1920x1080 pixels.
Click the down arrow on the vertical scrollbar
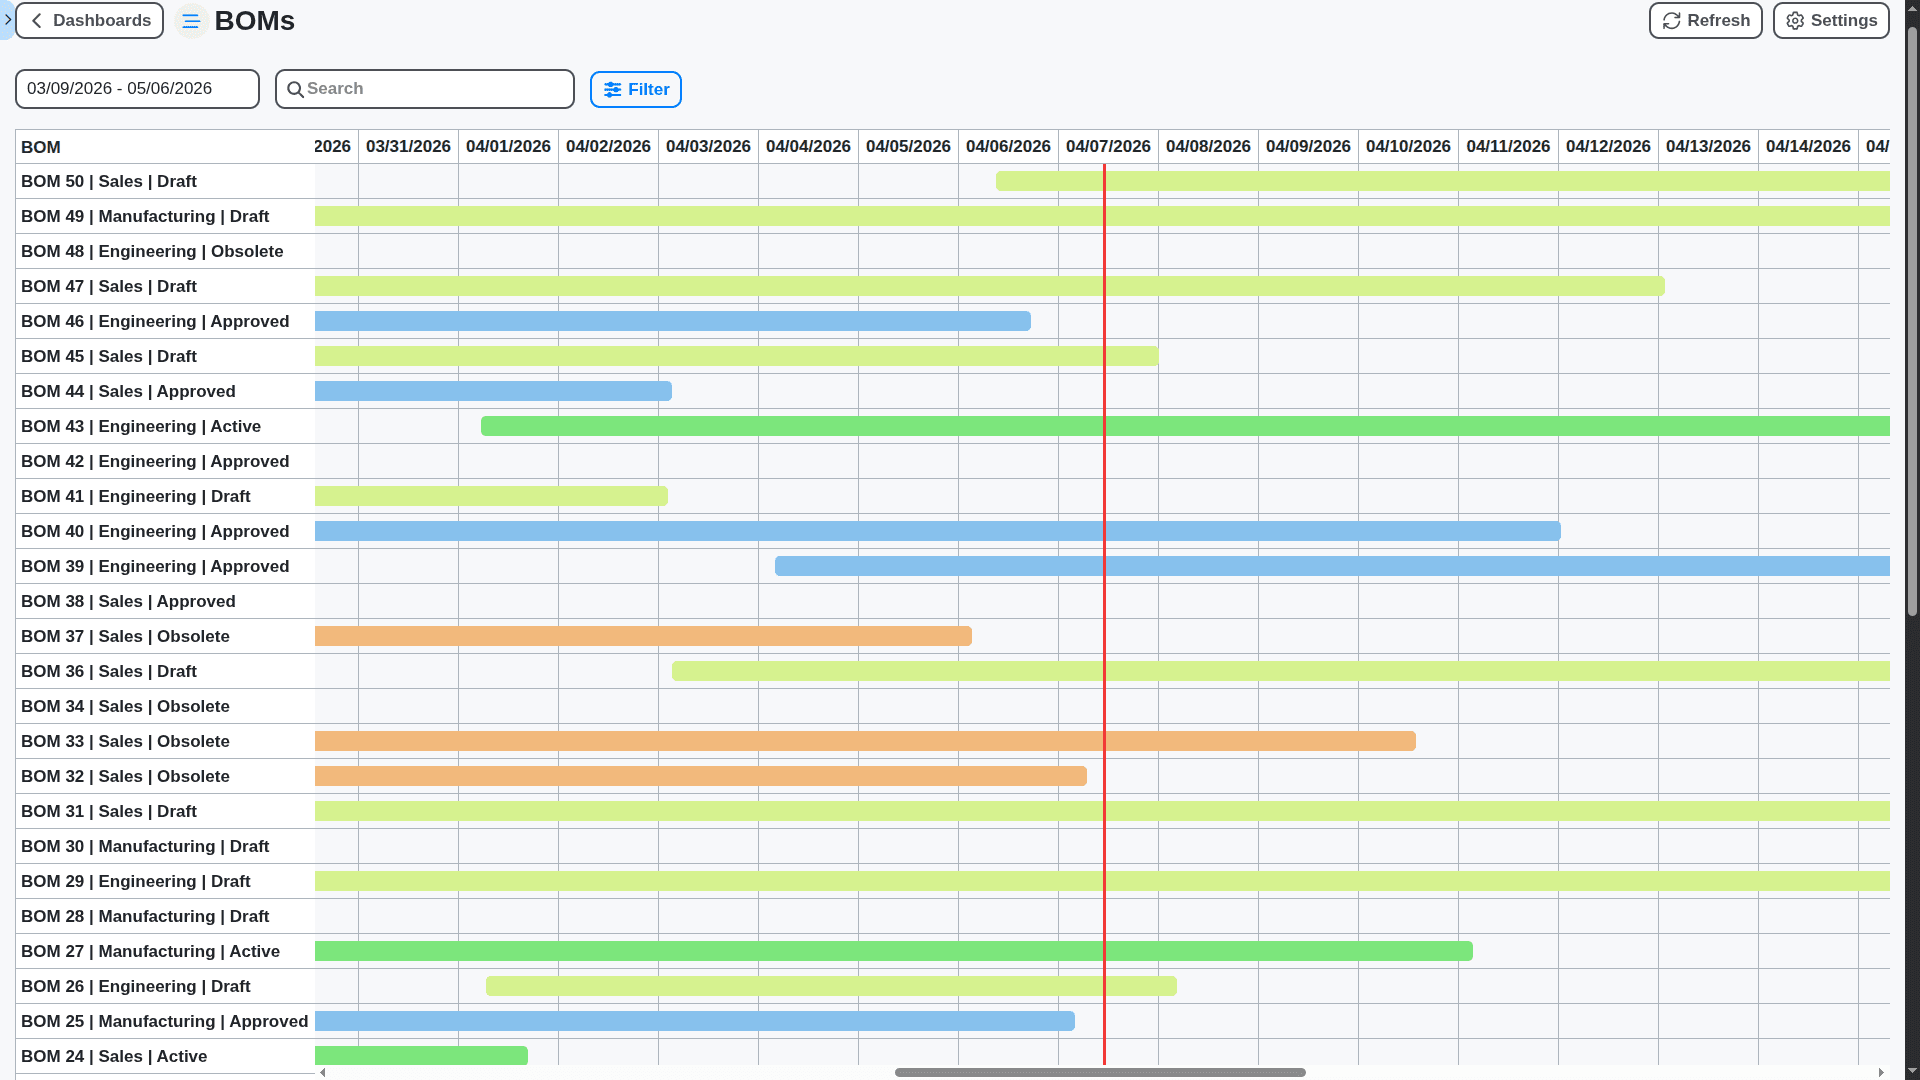click(1911, 1070)
